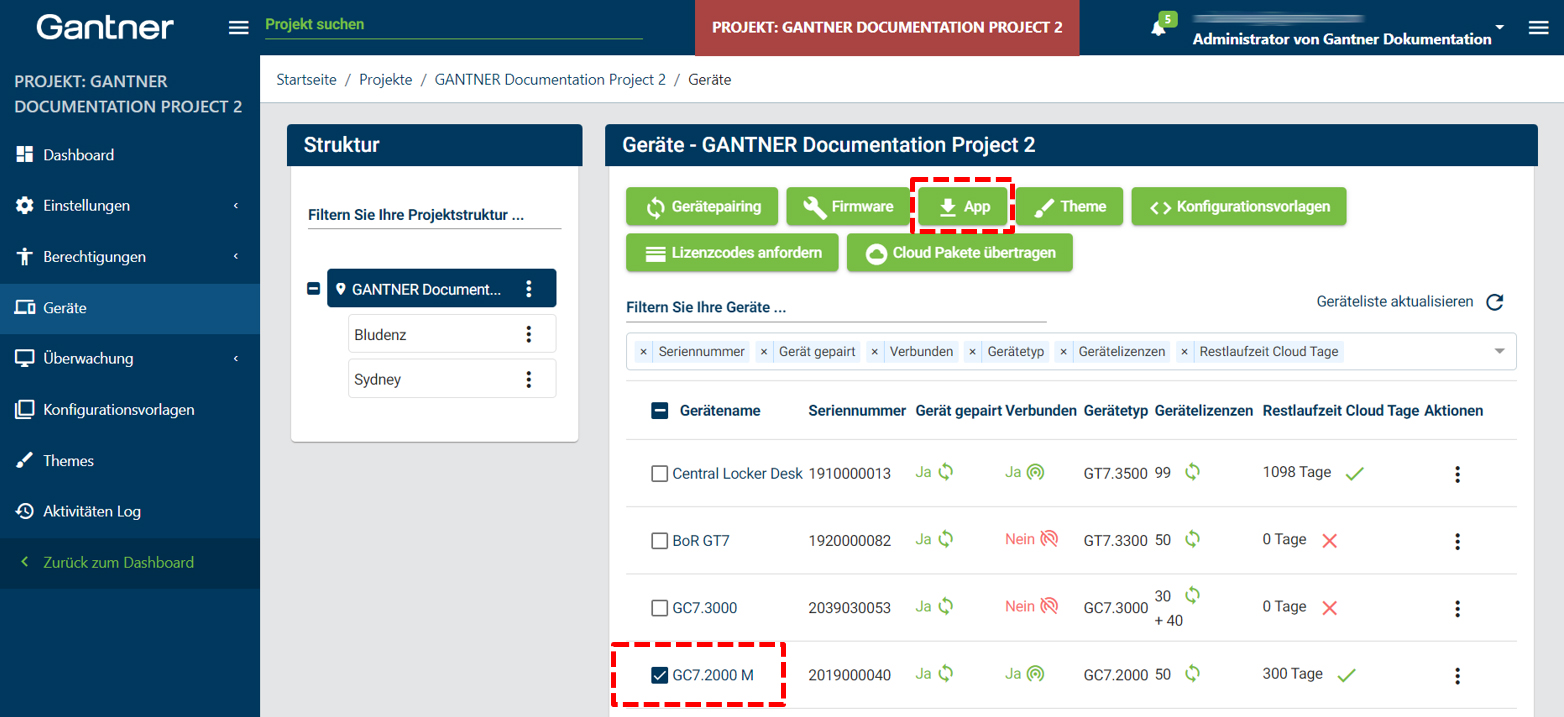The height and width of the screenshot is (717, 1564).
Task: Check the Central Locker Desk checkbox
Action: 659,474
